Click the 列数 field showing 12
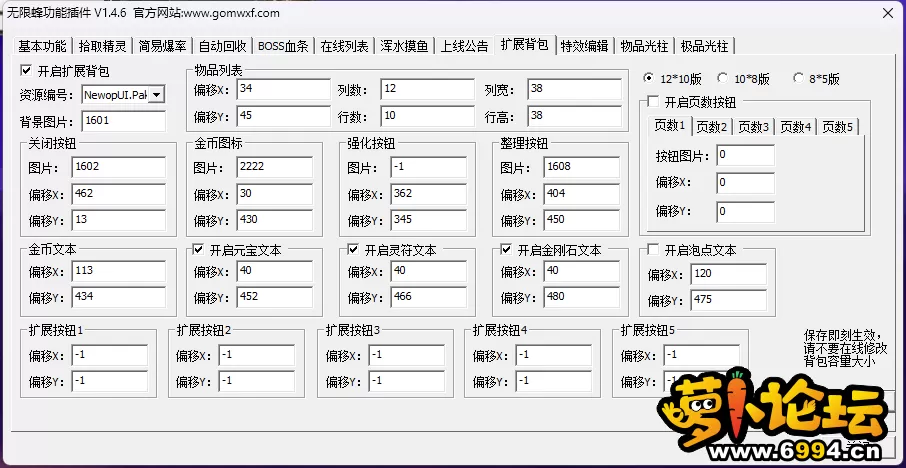Image resolution: width=906 pixels, height=468 pixels. tap(428, 89)
